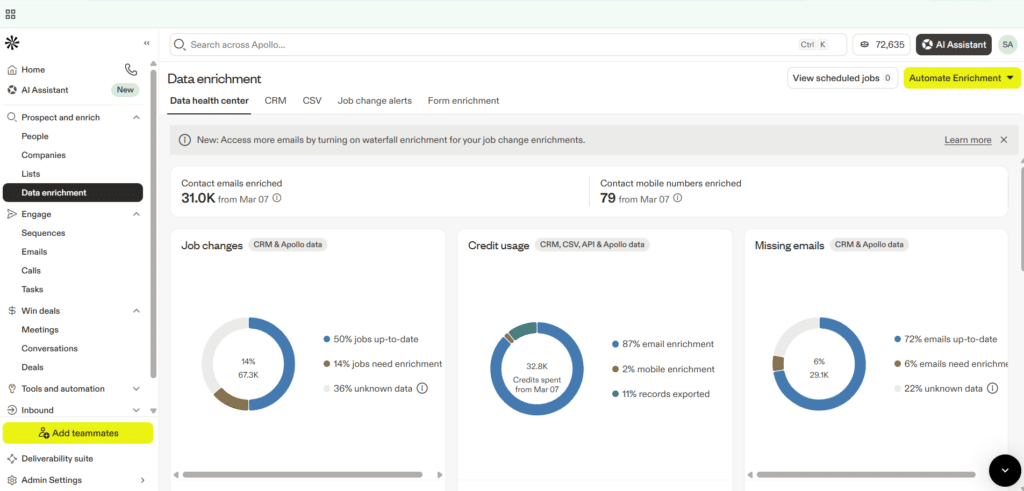Open Sequences in the sidebar
The width and height of the screenshot is (1024, 491).
pyautogui.click(x=43, y=233)
